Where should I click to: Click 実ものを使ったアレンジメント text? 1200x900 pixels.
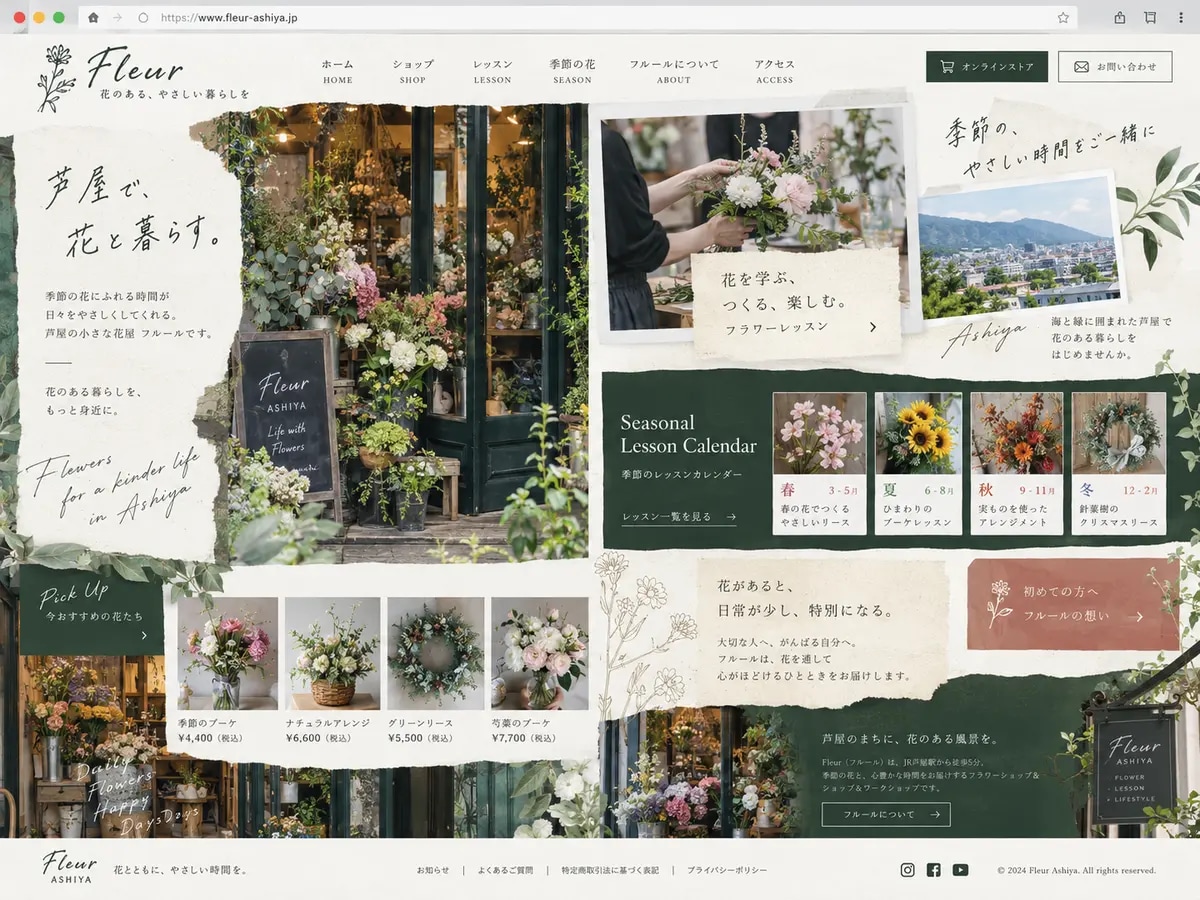click(x=1014, y=516)
